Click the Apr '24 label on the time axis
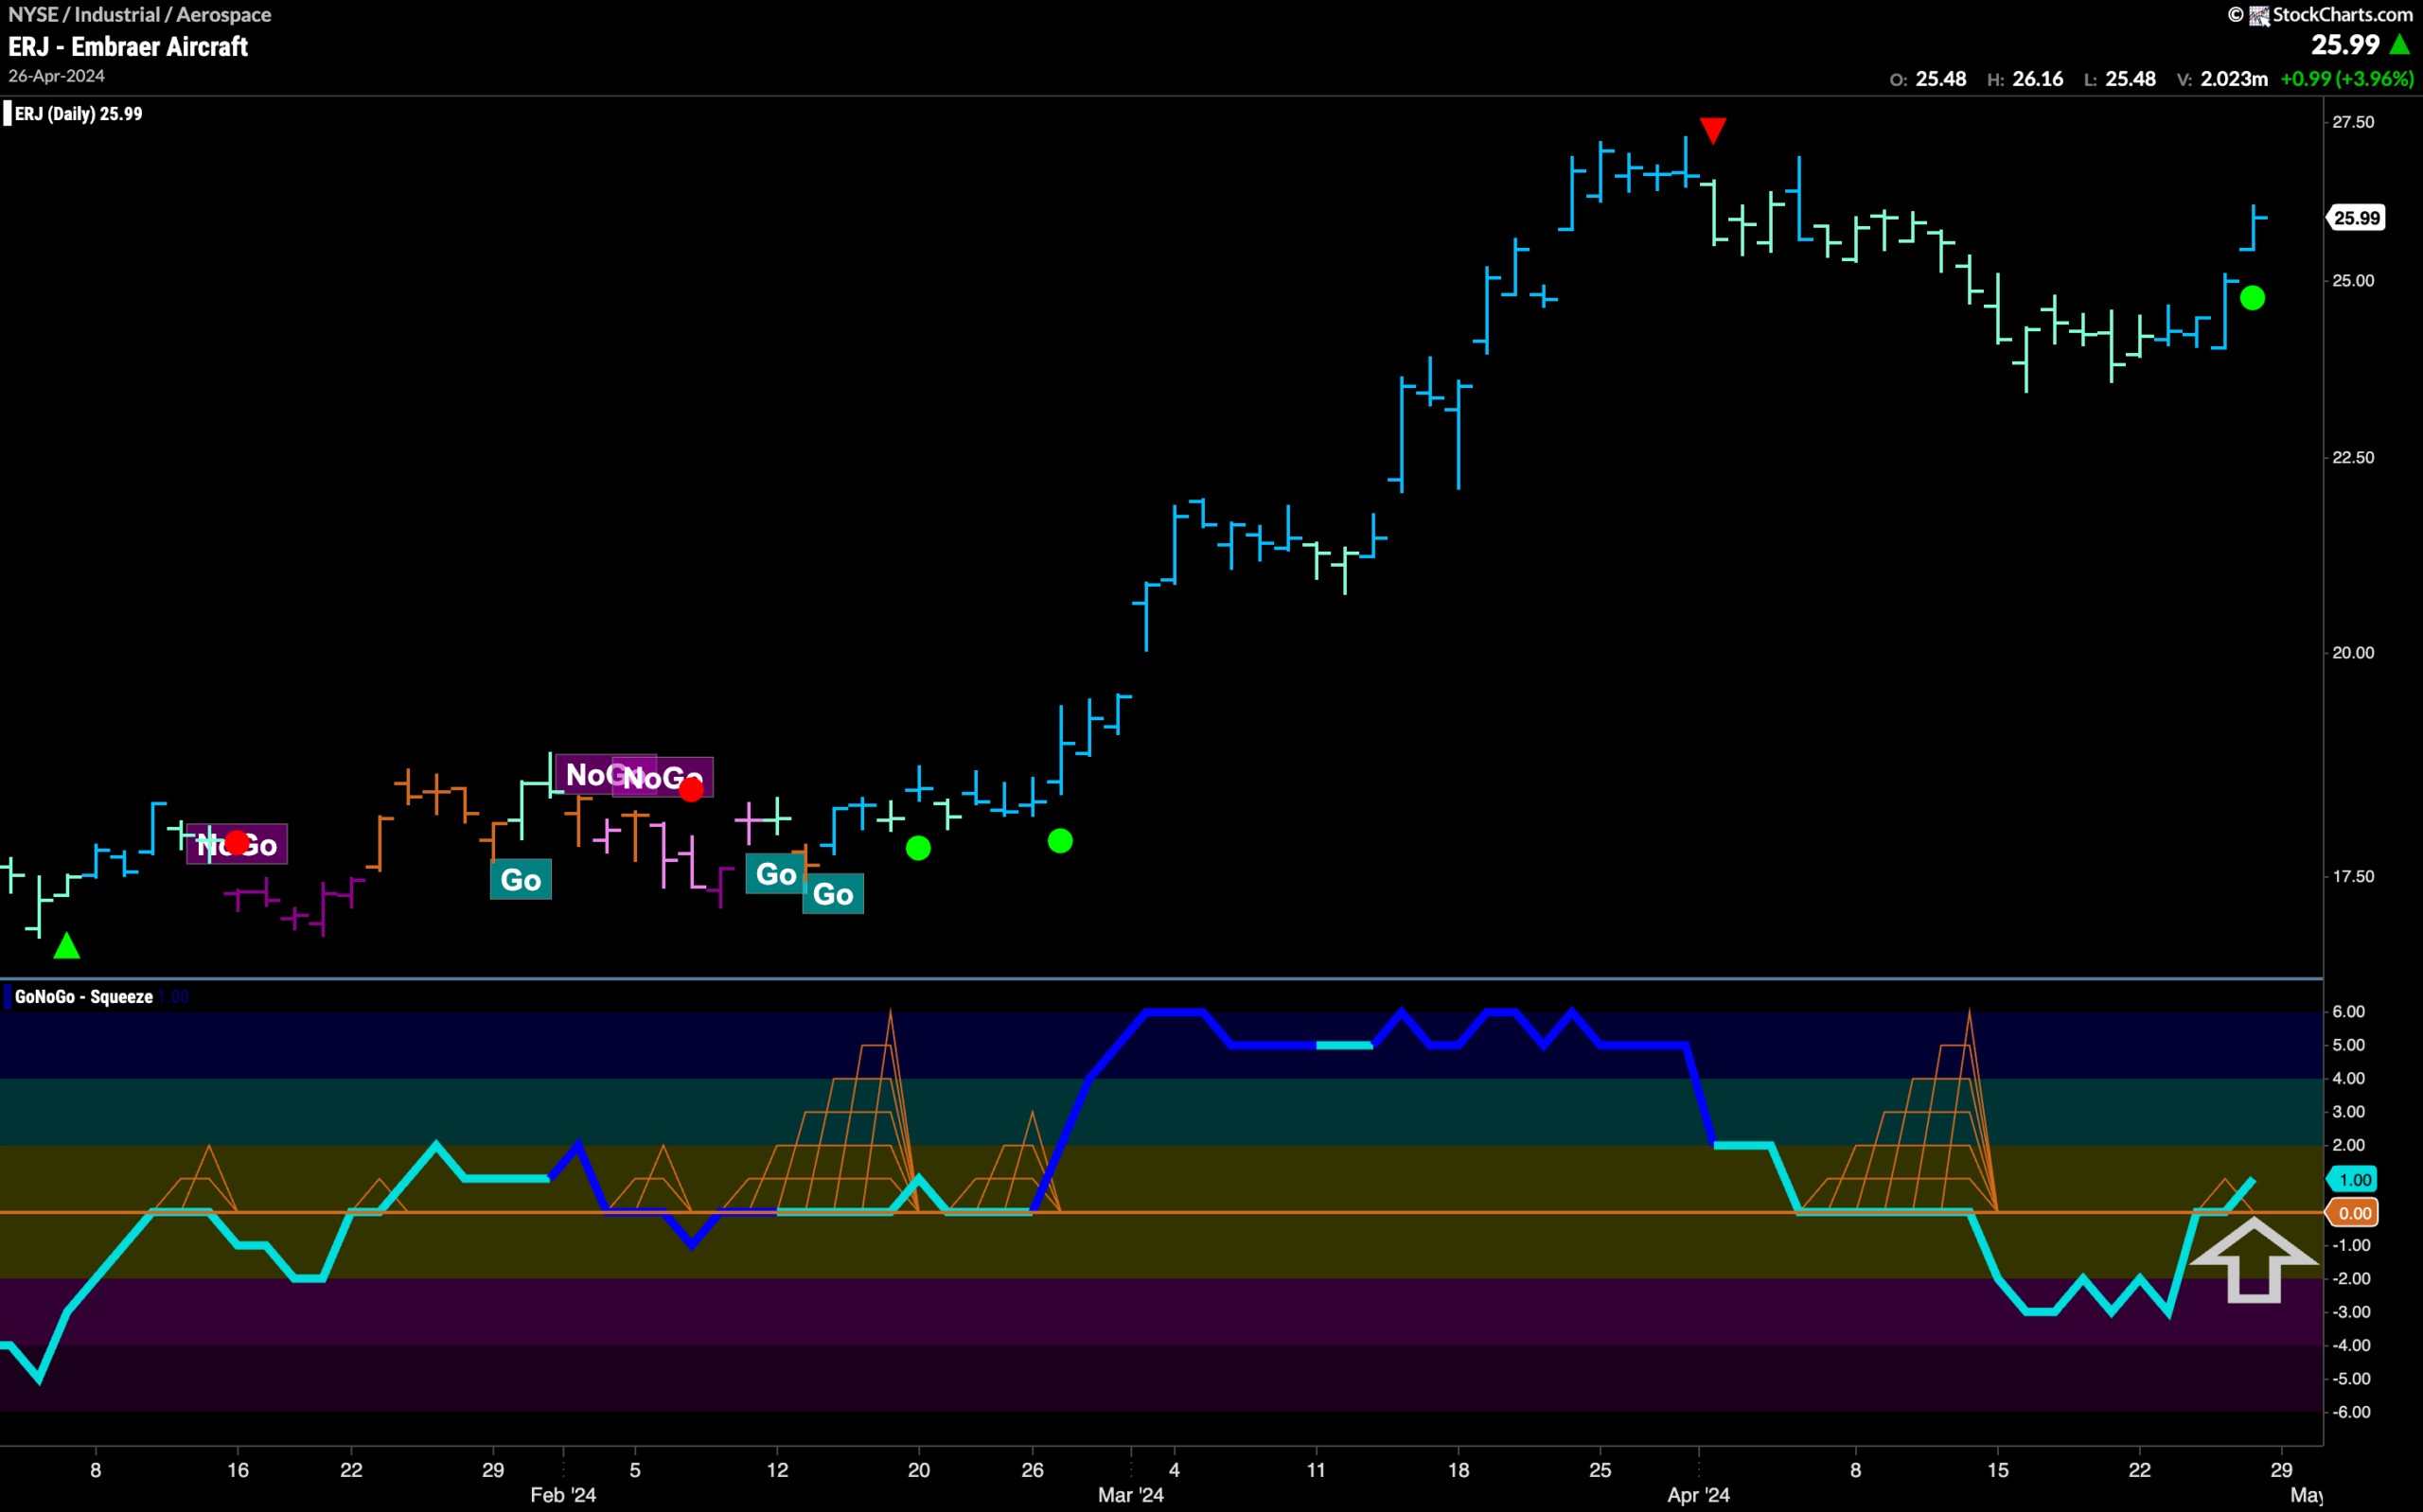This screenshot has width=2423, height=1512. coord(1698,1495)
